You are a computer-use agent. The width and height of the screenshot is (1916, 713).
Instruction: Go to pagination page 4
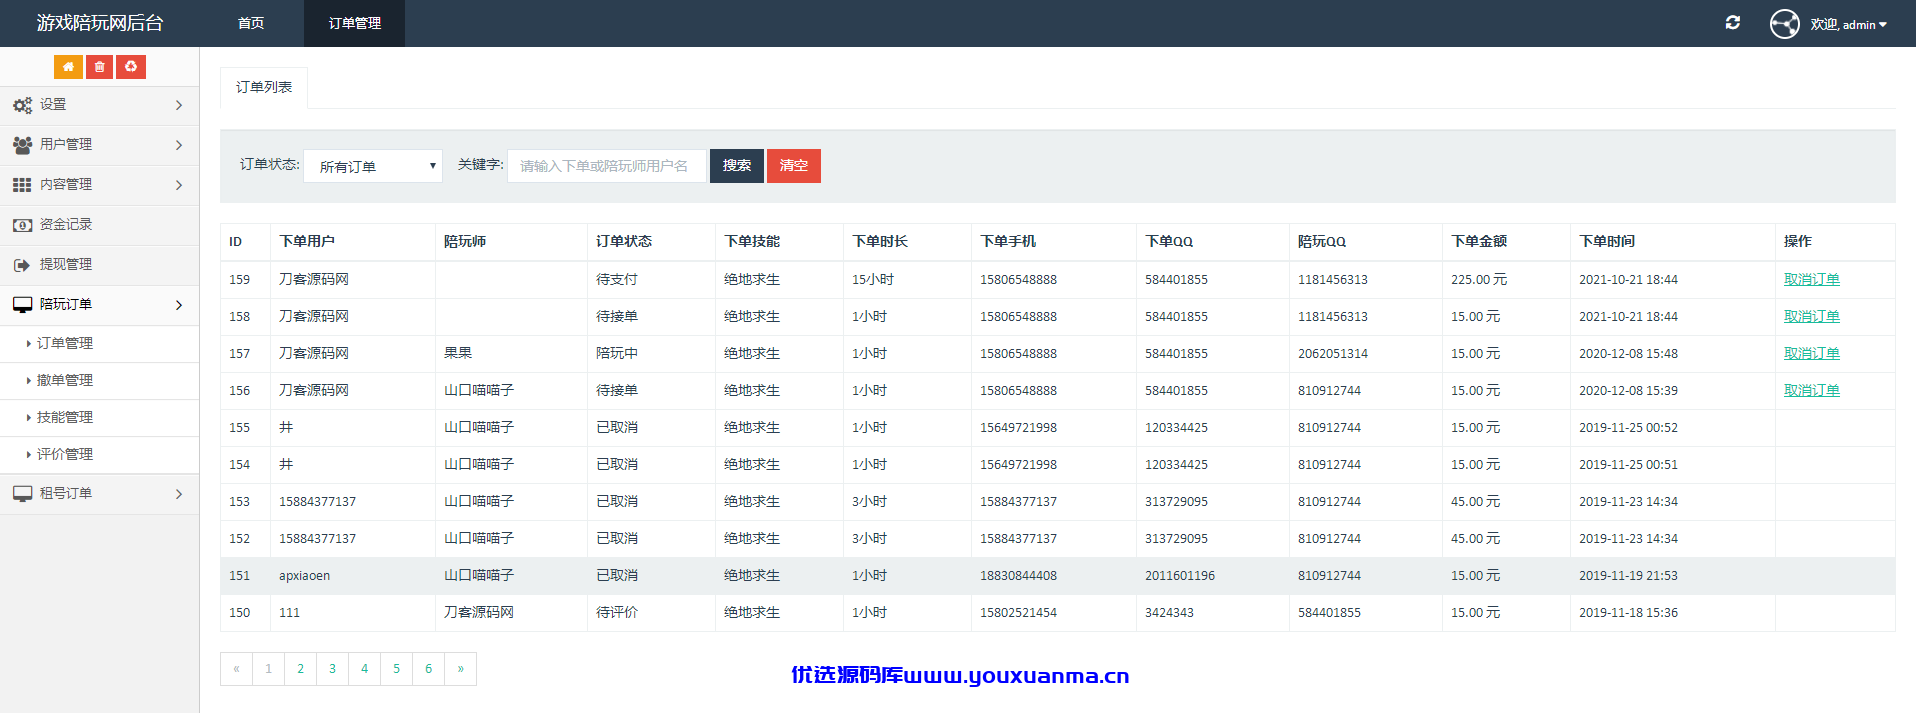tap(364, 669)
